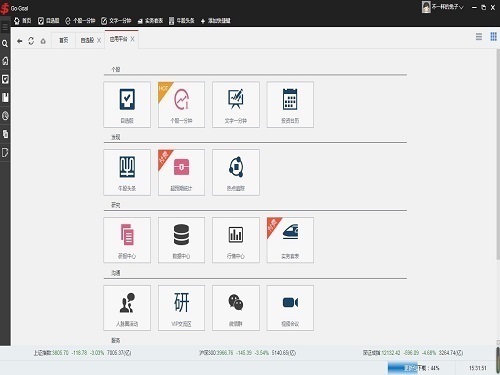500x375 pixels.
Task: Close the second tab, 自选股
Action: coord(99,40)
